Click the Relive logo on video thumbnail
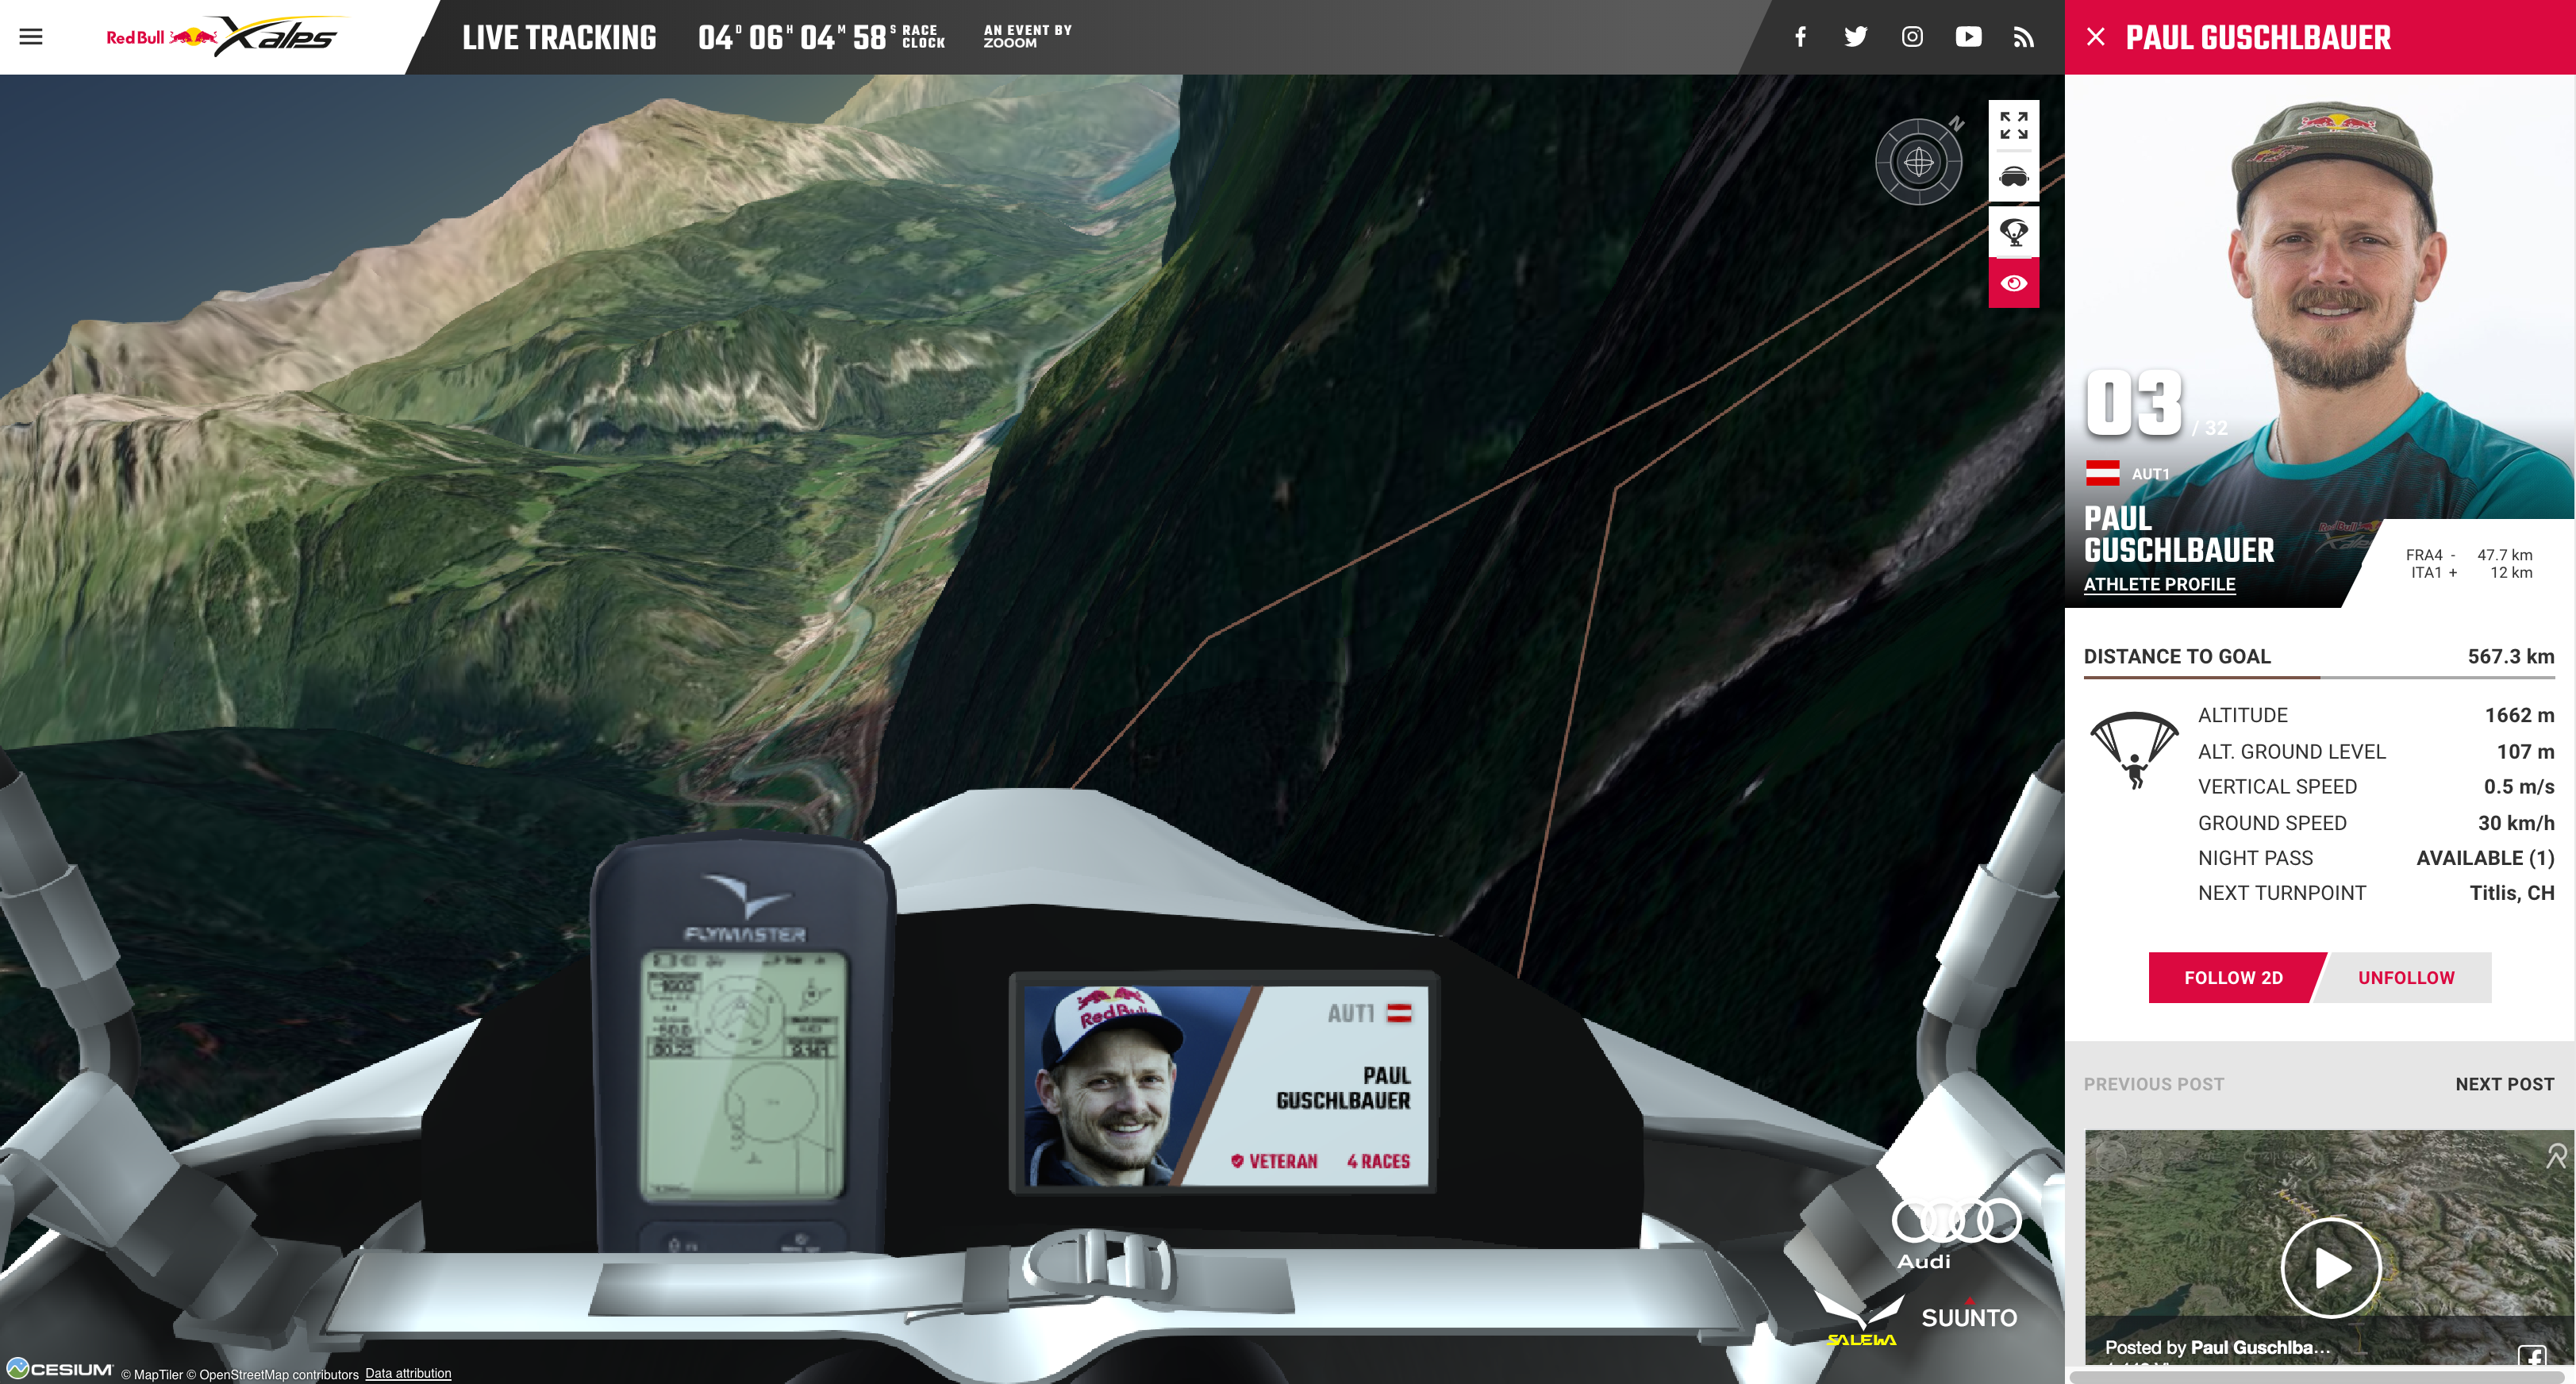The image size is (2576, 1384). pyautogui.click(x=2555, y=1156)
